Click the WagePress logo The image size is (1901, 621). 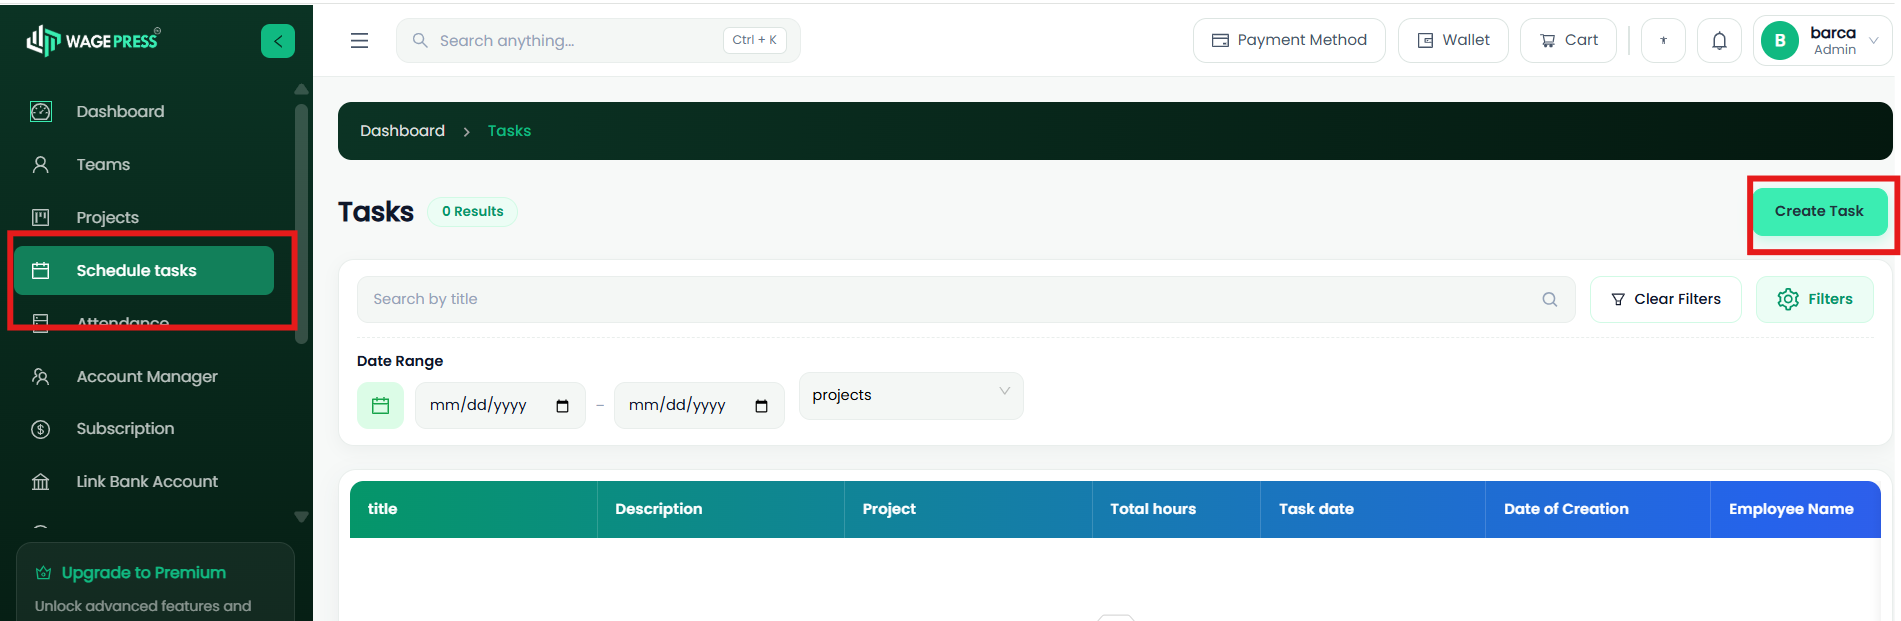point(93,40)
